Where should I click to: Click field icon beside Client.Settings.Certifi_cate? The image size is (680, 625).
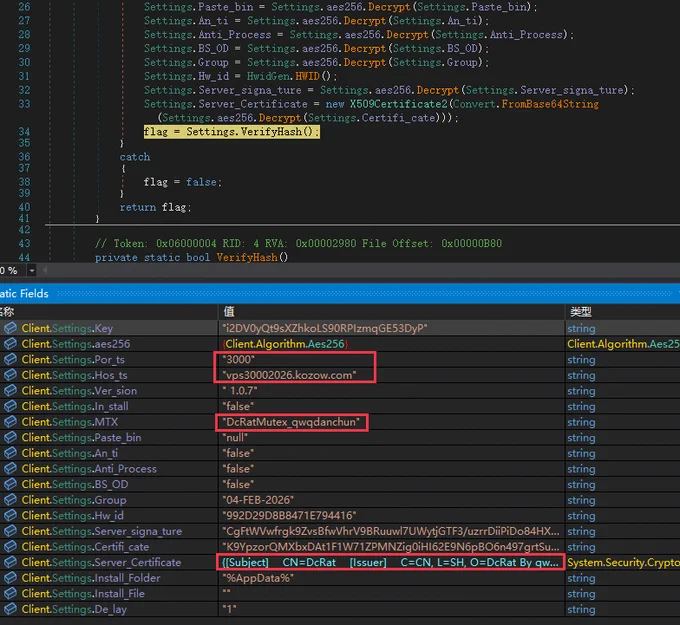(x=10, y=547)
